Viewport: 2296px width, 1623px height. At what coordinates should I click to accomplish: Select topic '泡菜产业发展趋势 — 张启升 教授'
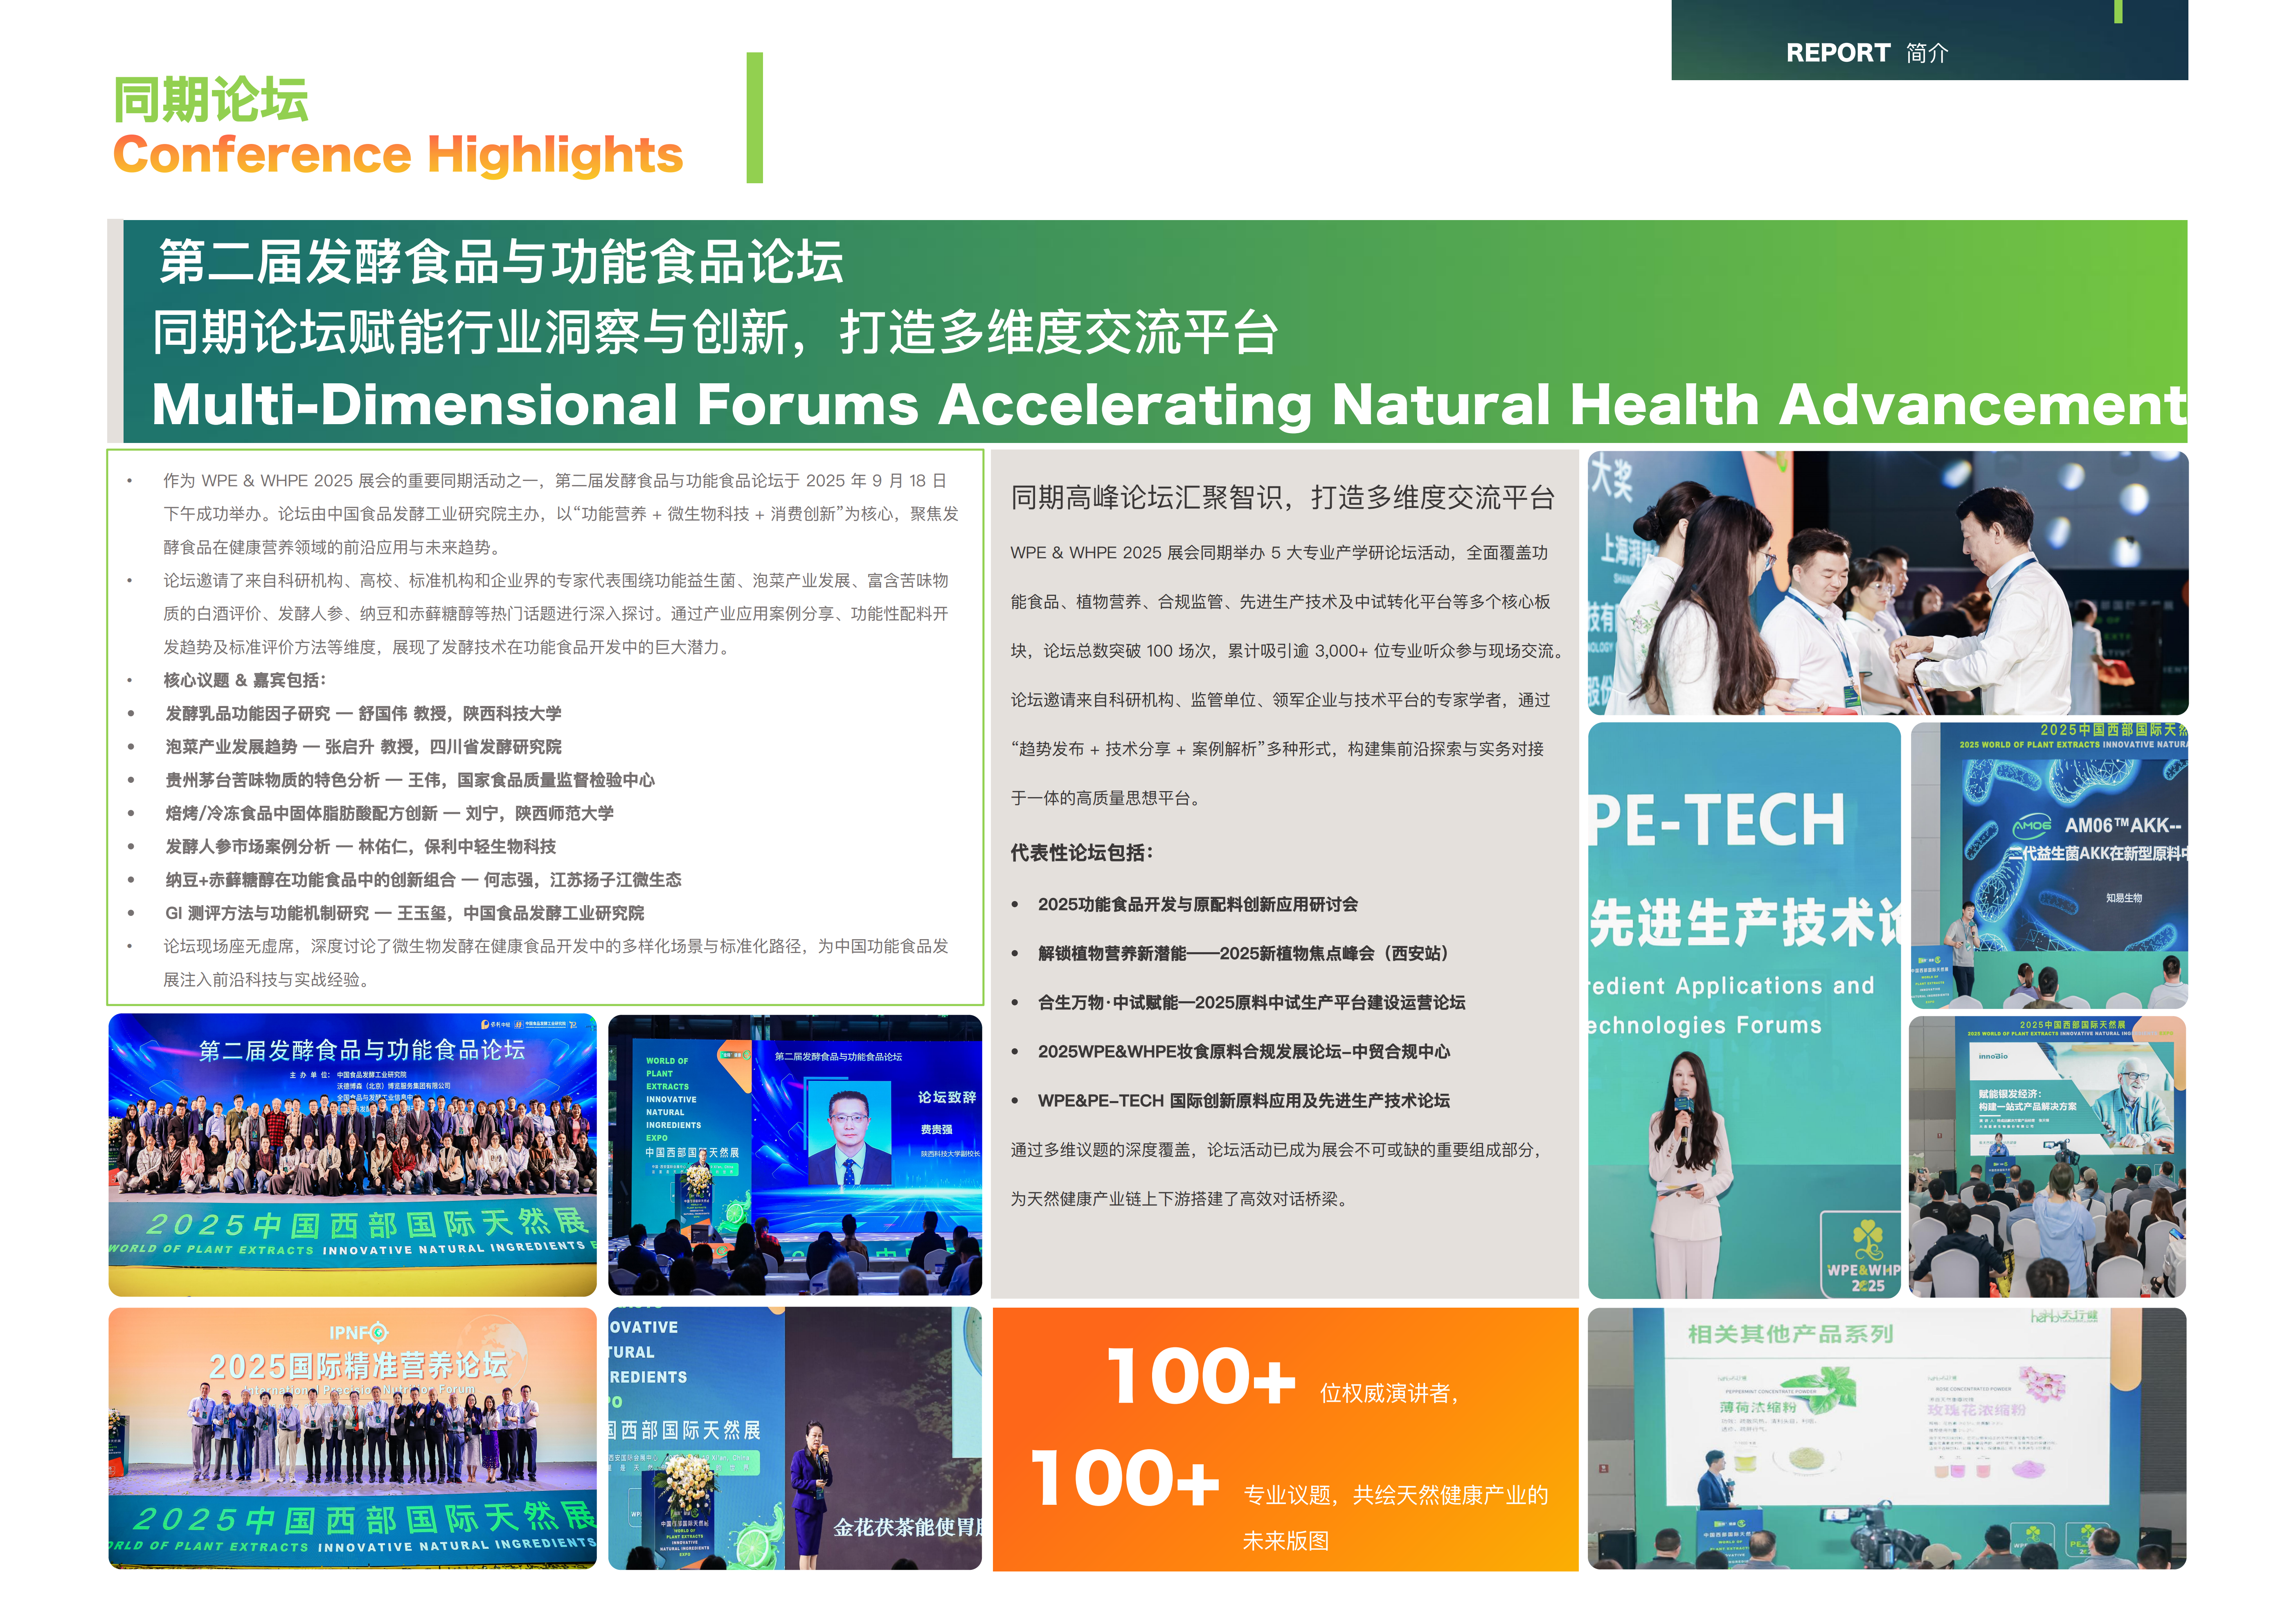(x=363, y=747)
